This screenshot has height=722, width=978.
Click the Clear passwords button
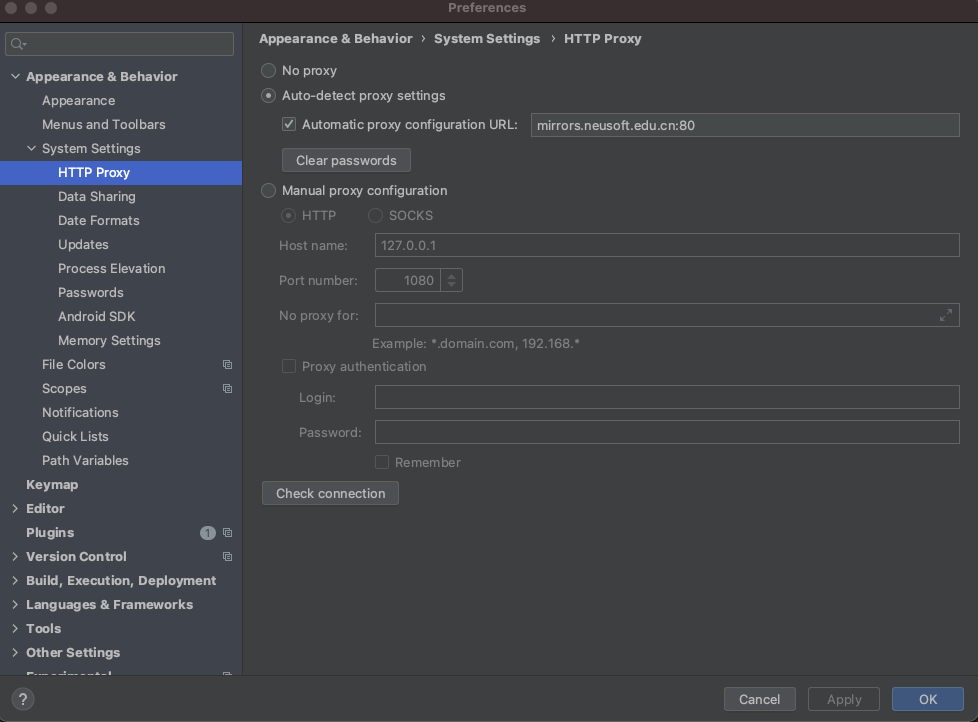tap(346, 160)
